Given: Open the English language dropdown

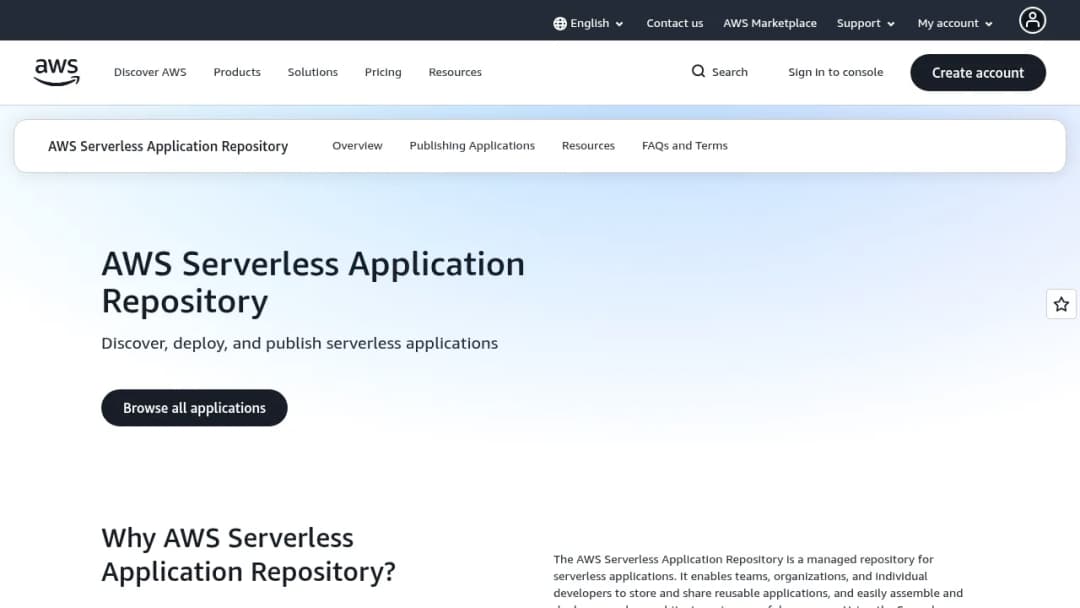Looking at the screenshot, I should [x=589, y=23].
